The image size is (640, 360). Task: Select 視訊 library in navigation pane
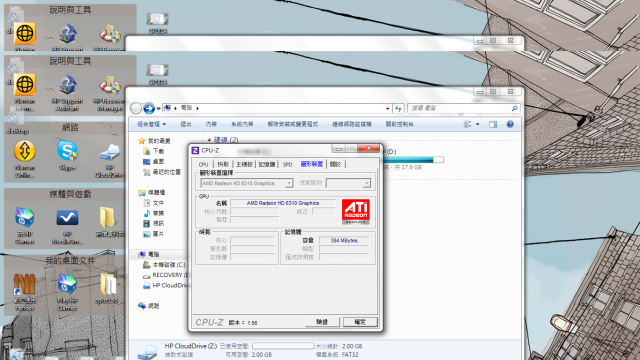coord(158,223)
